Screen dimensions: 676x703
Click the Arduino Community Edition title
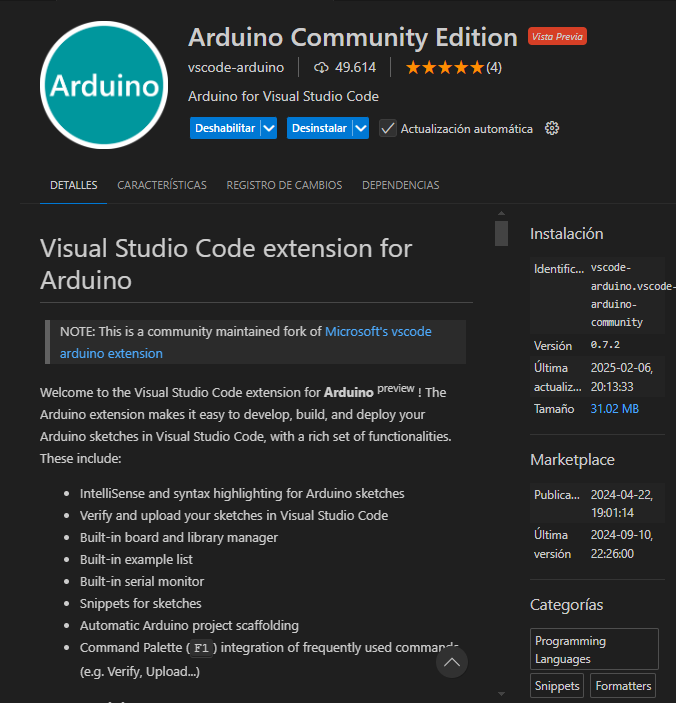pyautogui.click(x=353, y=37)
